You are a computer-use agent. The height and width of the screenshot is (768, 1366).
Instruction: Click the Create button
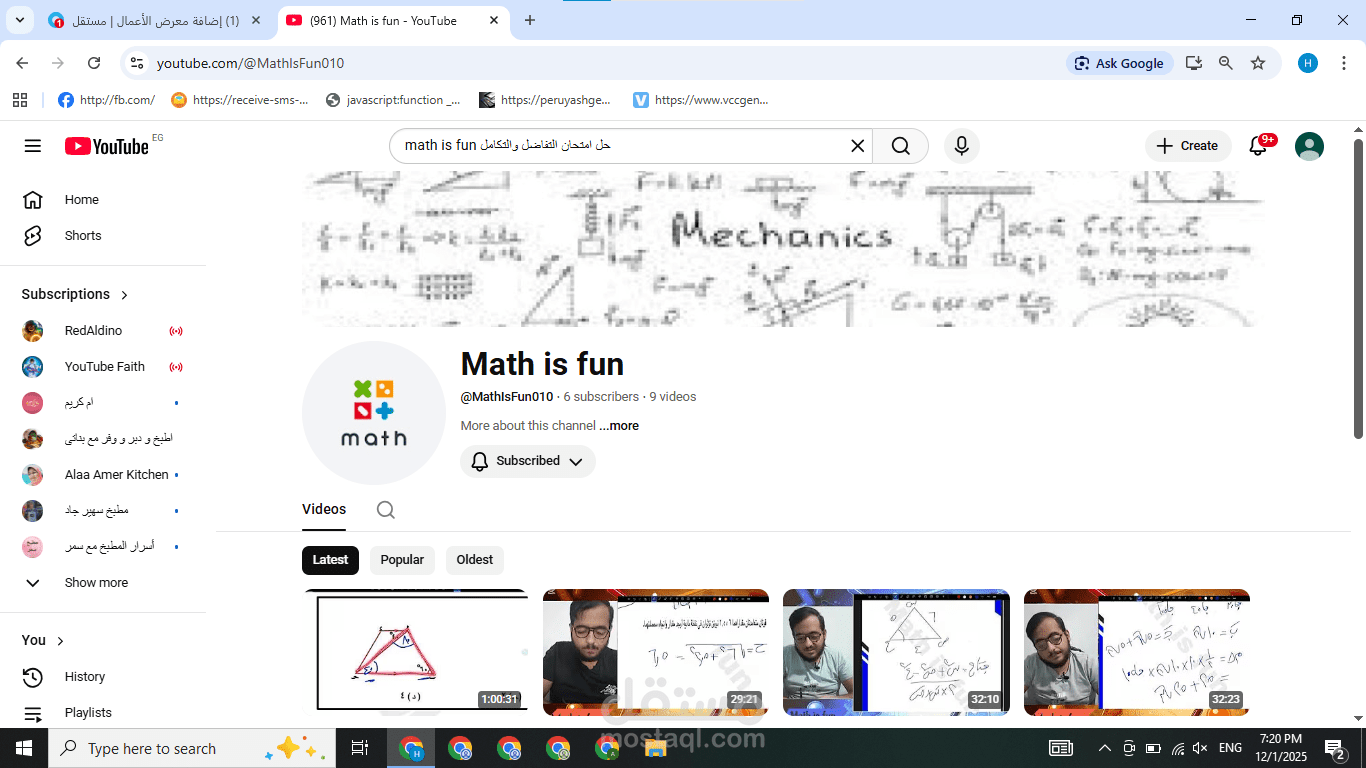point(1187,146)
